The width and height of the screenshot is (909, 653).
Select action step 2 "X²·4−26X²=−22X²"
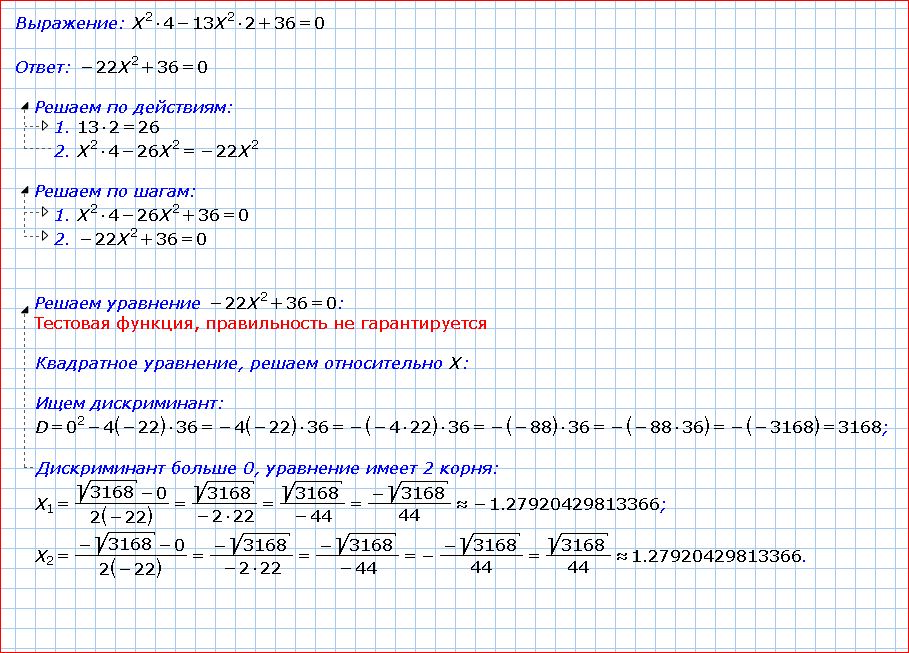click(x=168, y=151)
